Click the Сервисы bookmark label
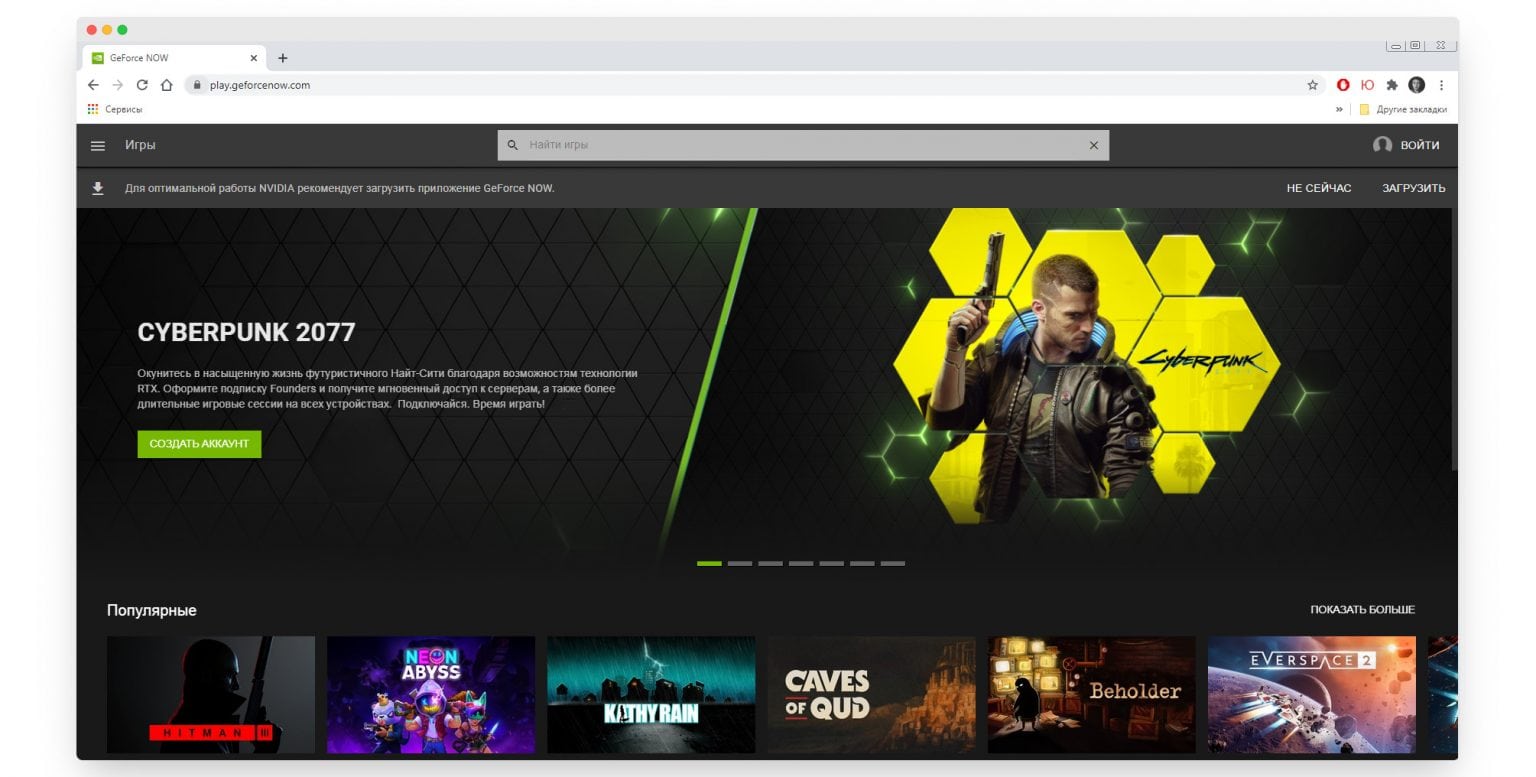 pos(124,109)
